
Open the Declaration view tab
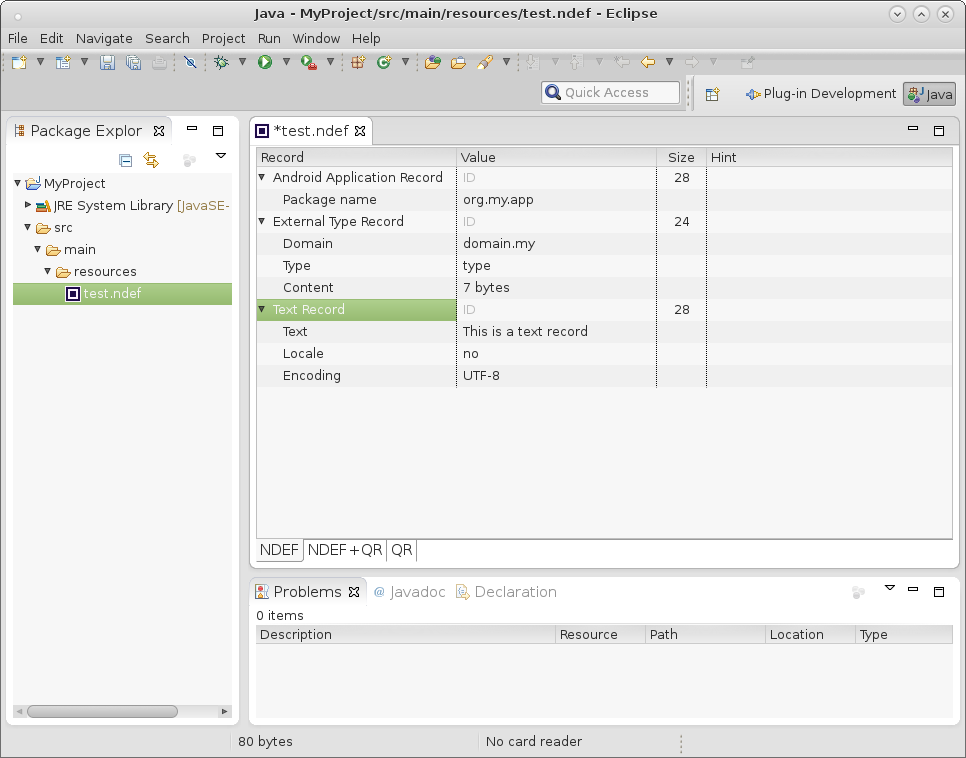506,592
